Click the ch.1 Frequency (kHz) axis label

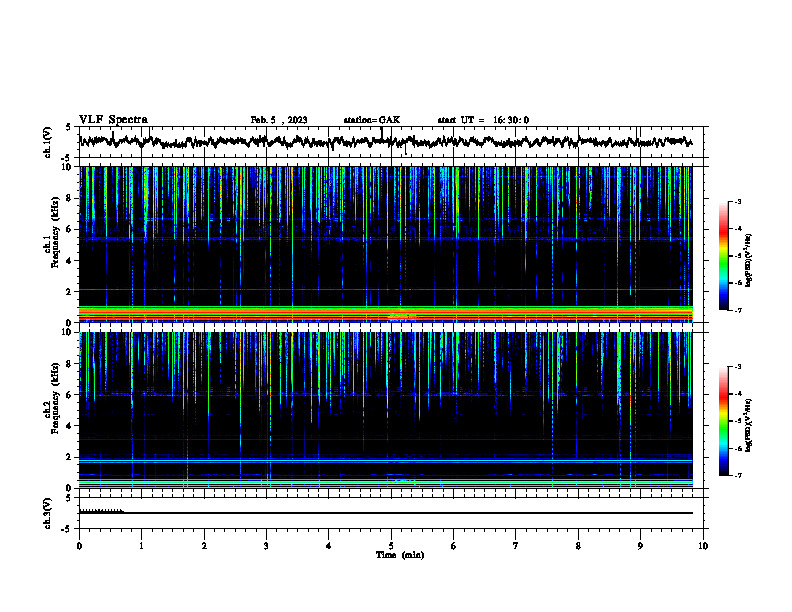52,234
